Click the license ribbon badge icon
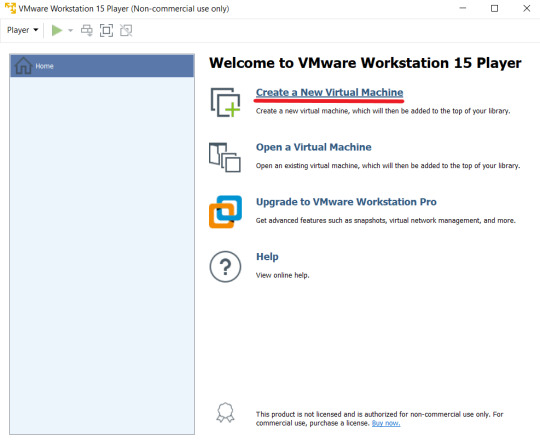 (225, 412)
